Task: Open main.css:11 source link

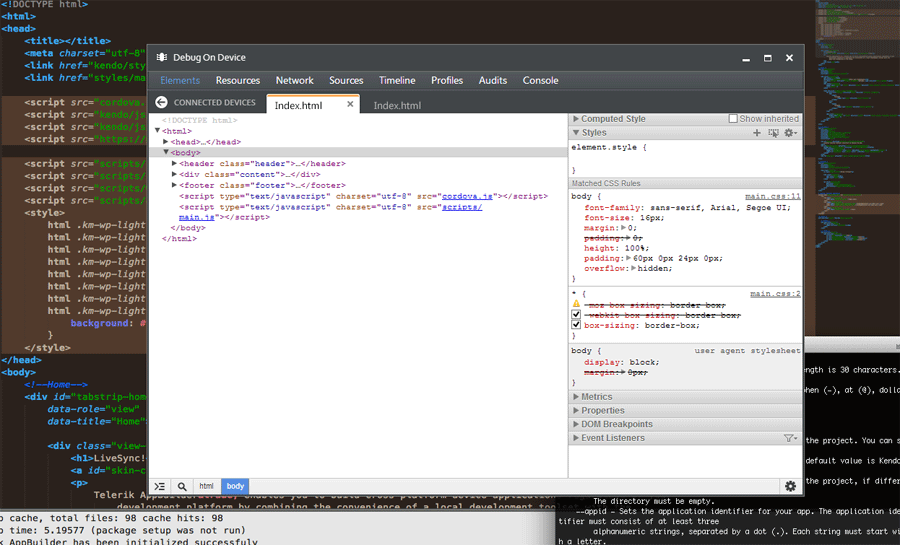Action: (x=773, y=196)
